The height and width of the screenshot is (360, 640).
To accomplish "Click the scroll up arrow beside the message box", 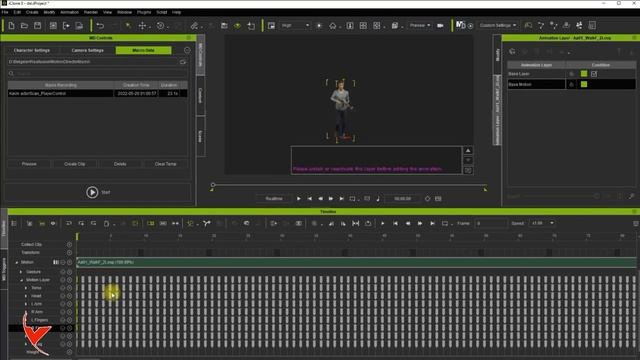I will pos(468,151).
